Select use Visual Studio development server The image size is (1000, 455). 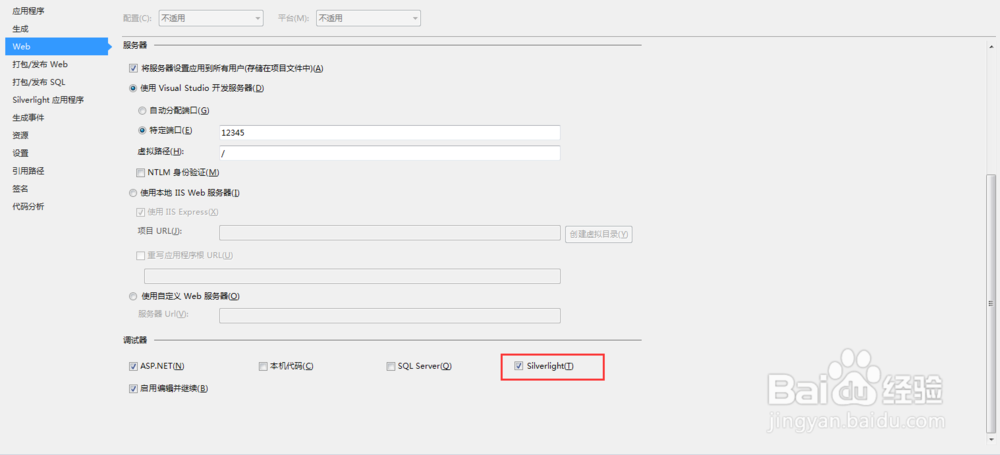coord(133,88)
